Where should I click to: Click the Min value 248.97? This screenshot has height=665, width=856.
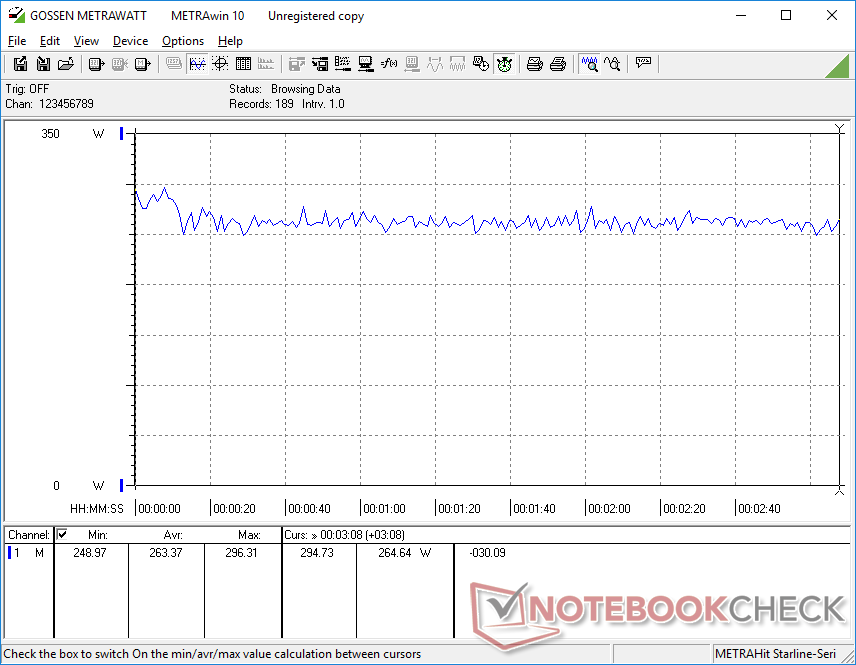pyautogui.click(x=90, y=553)
